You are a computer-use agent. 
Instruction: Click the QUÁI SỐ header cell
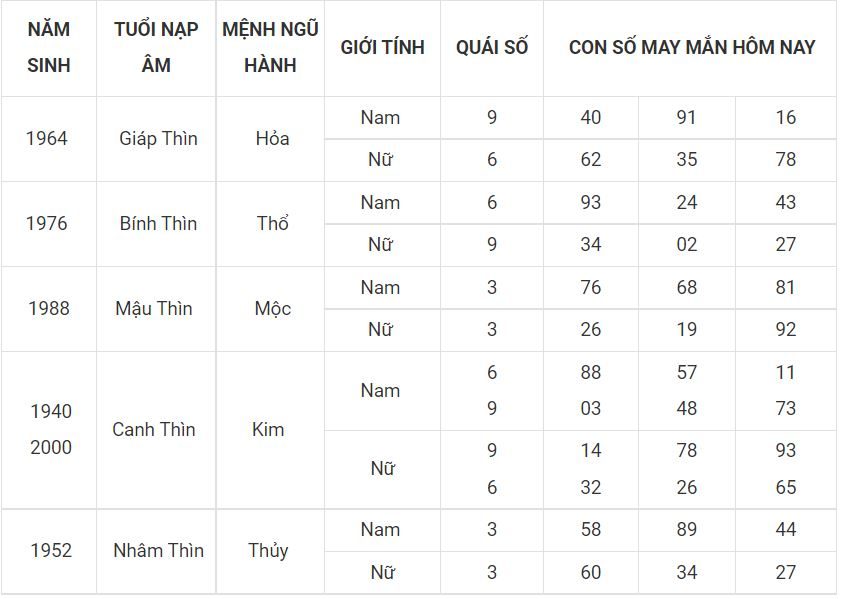pyautogui.click(x=492, y=48)
